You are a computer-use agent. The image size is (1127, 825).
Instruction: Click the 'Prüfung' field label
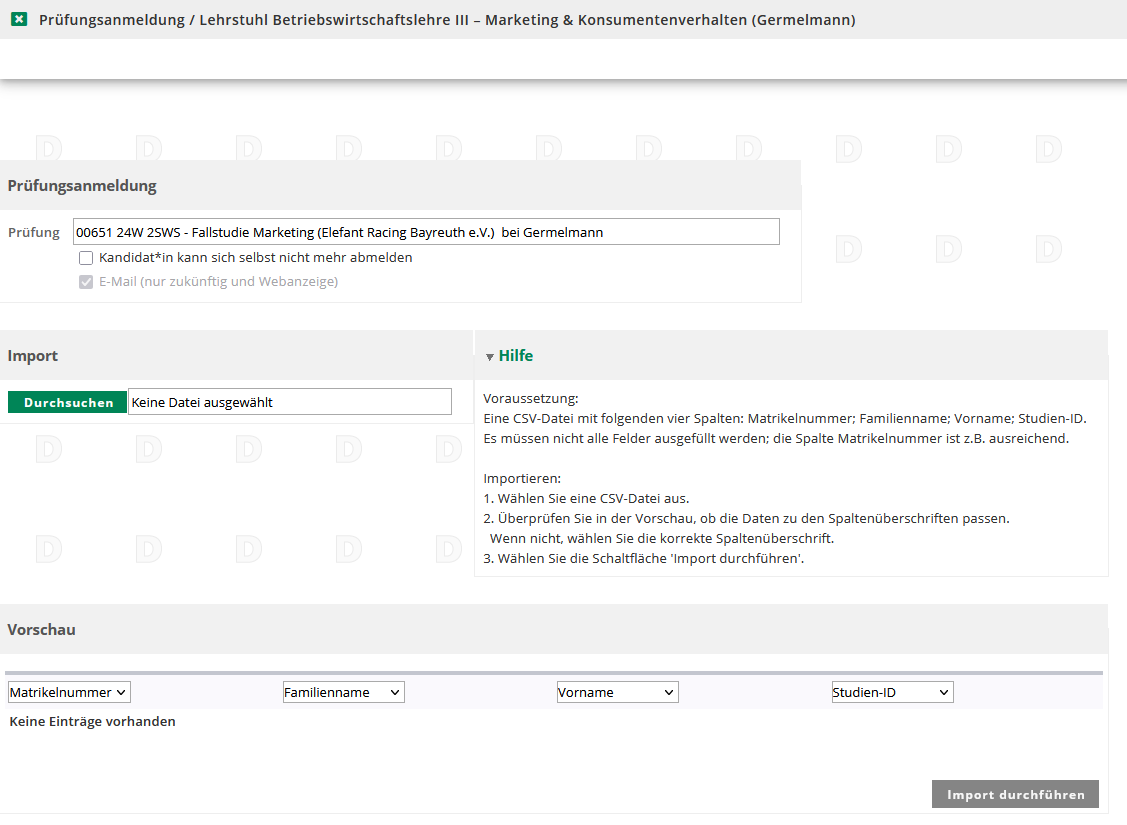point(34,232)
